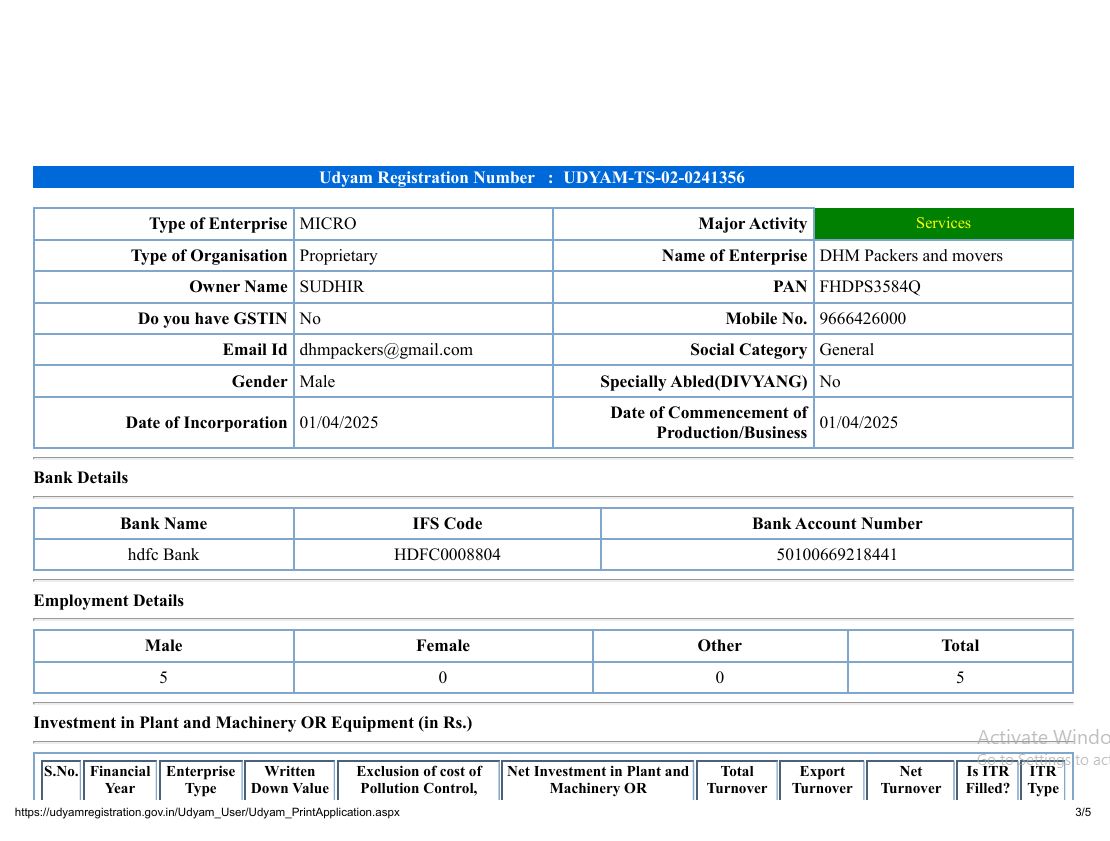
Task: Select the Financial Year column header
Action: point(120,780)
